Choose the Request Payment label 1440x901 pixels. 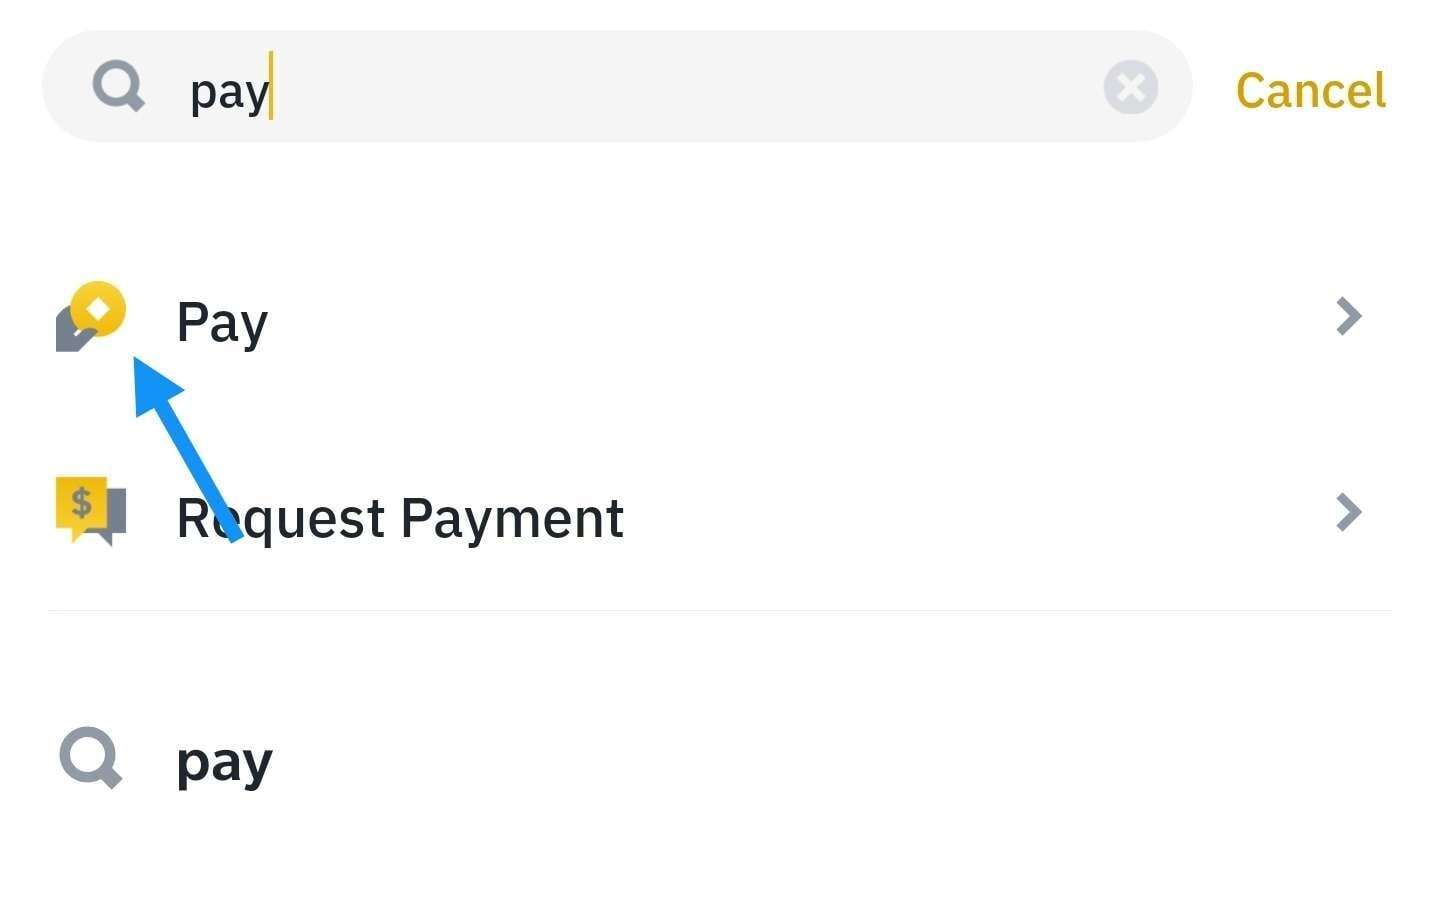click(x=400, y=518)
